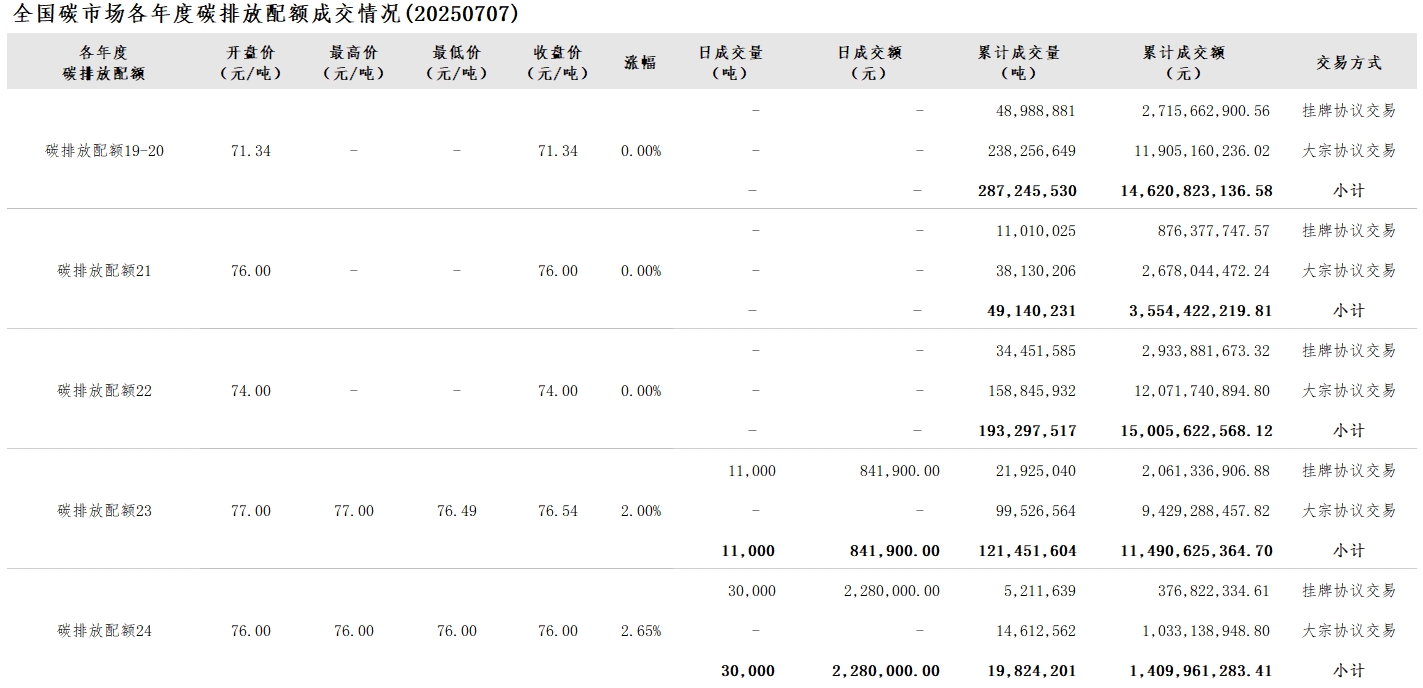Click the 2.65% price change cell
This screenshot has width=1423, height=688.
[x=641, y=631]
